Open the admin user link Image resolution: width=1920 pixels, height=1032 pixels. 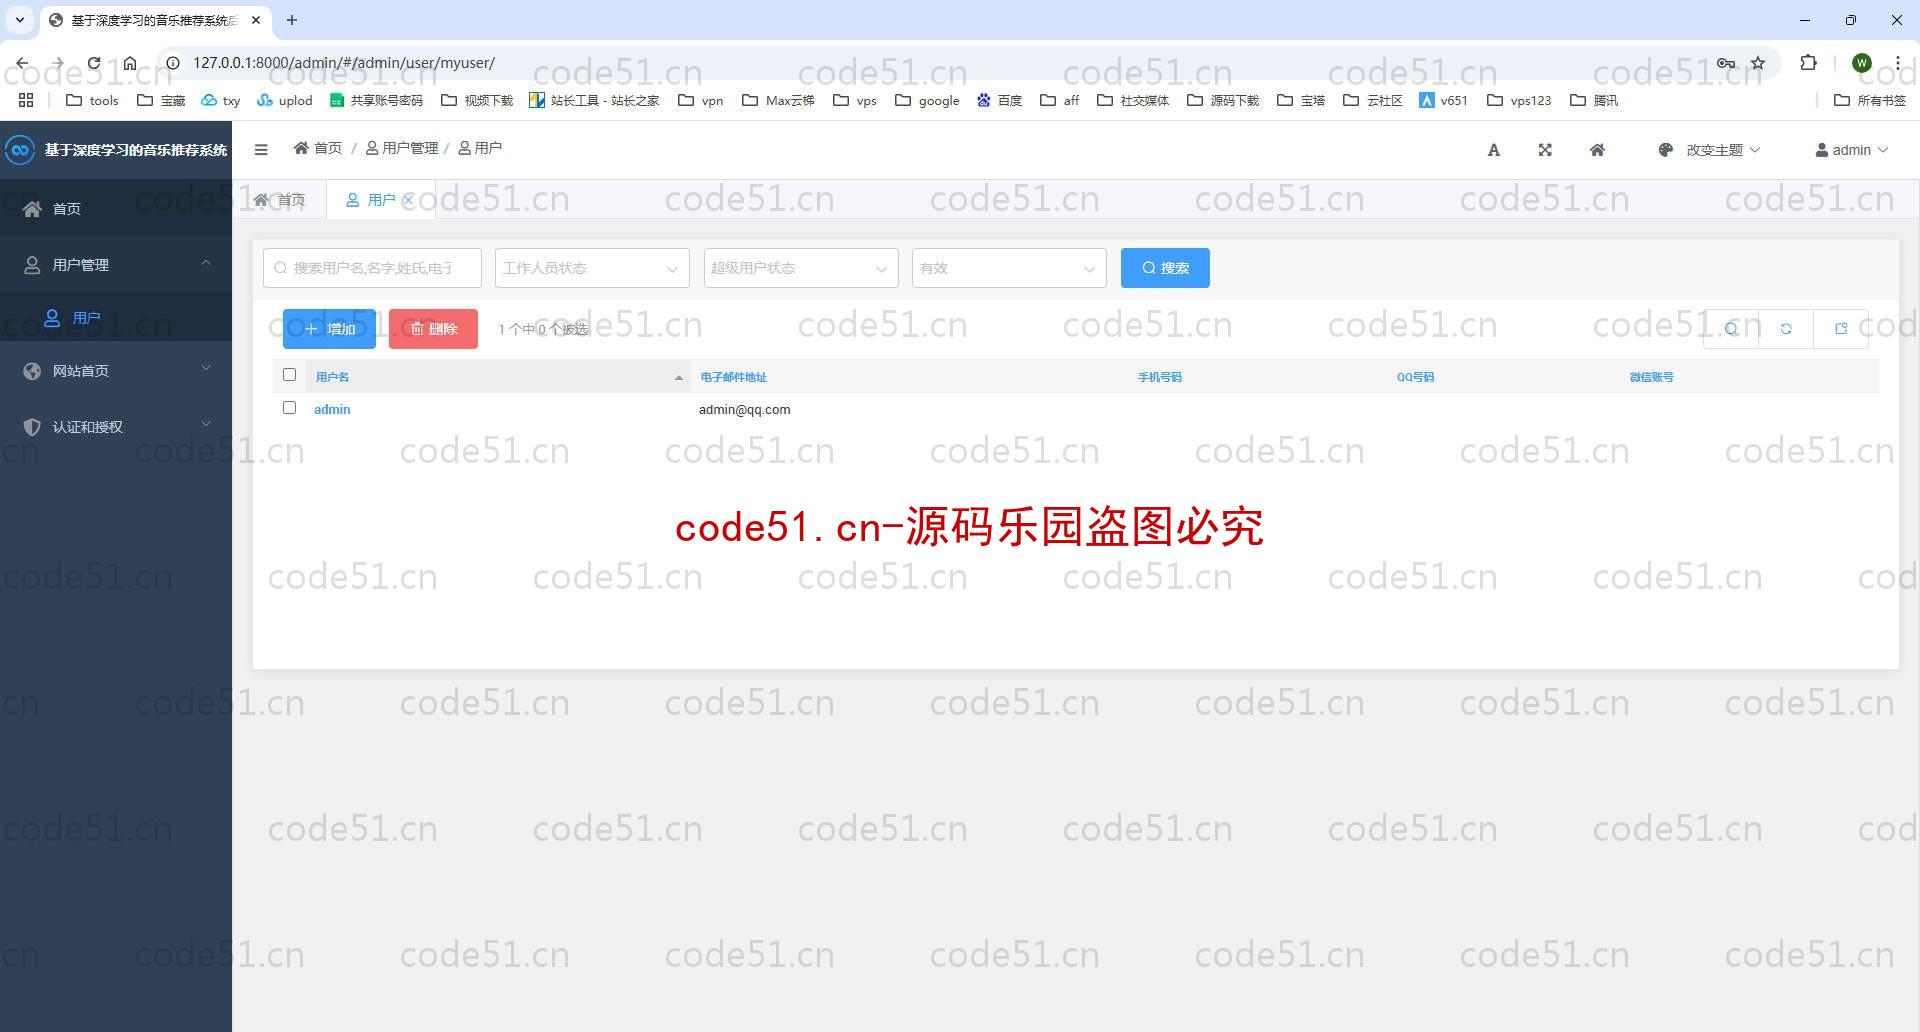(x=332, y=409)
